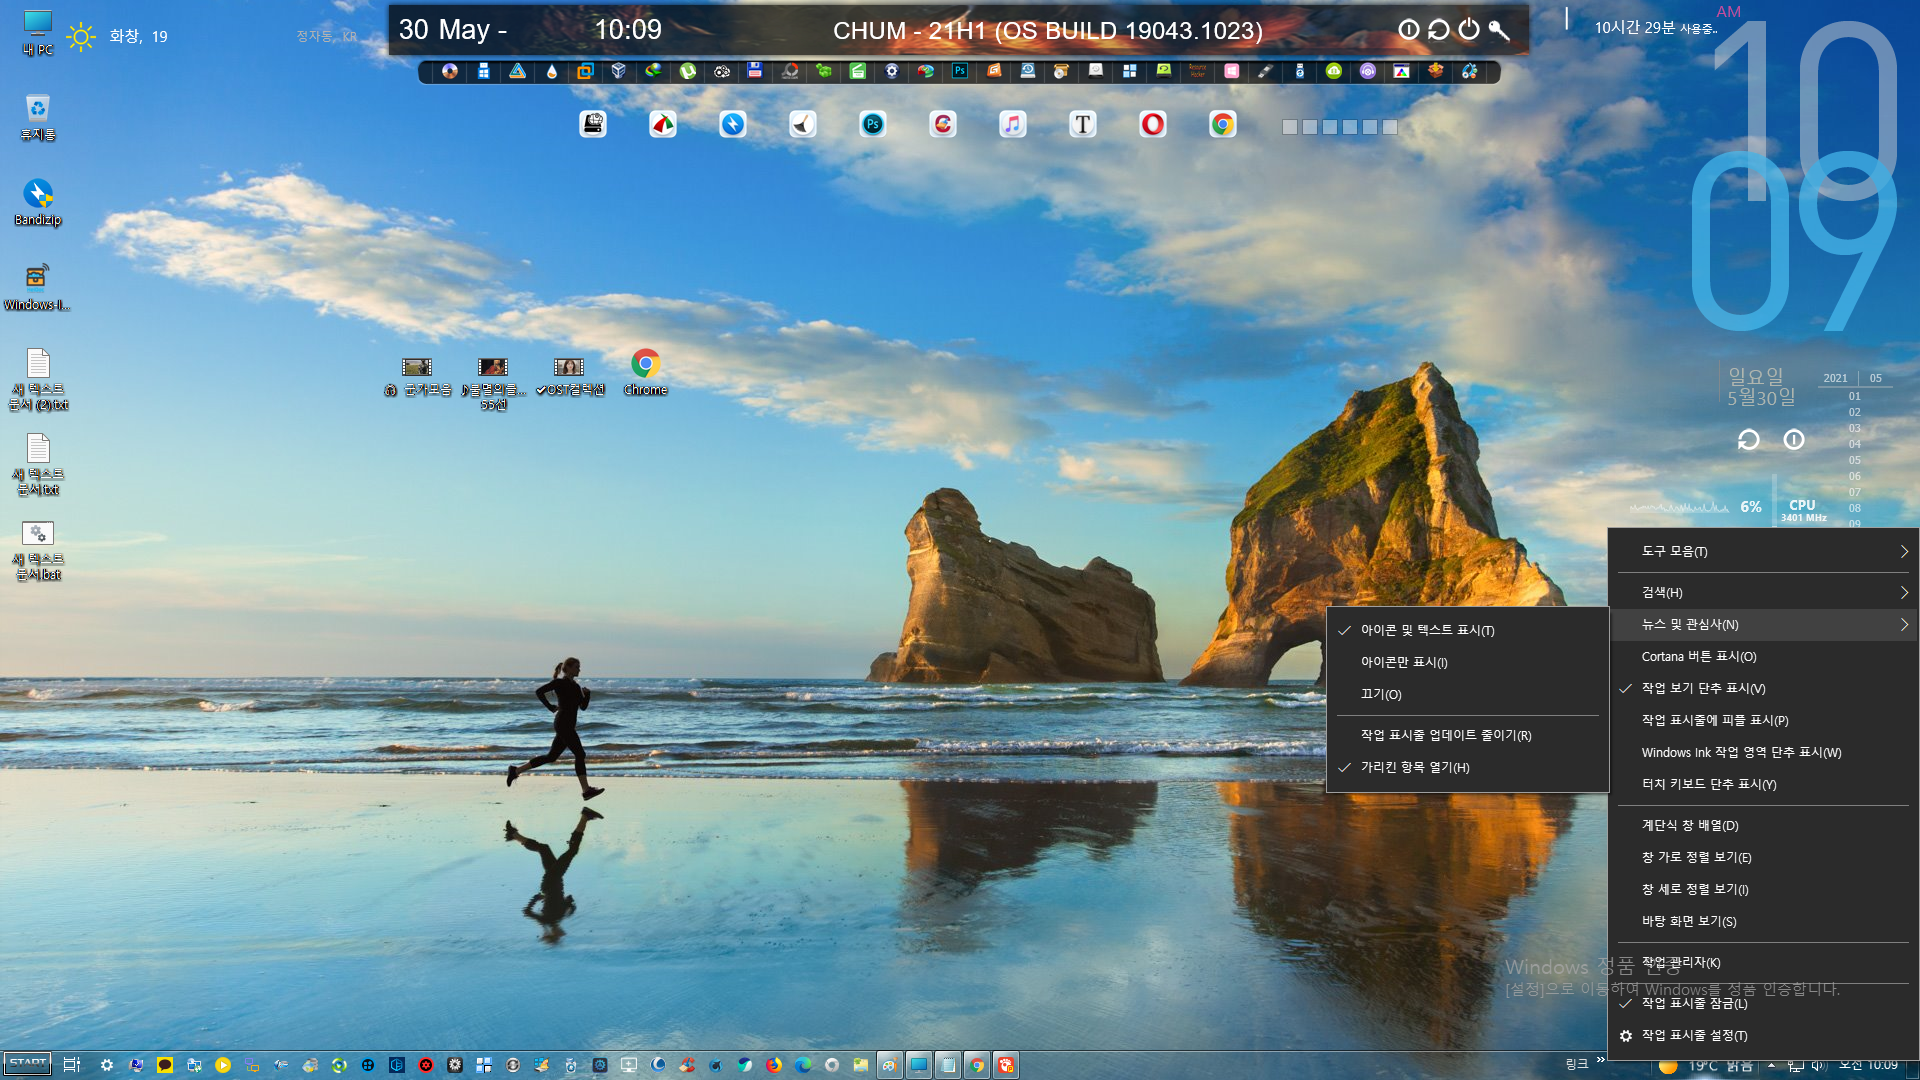Open Microsoft Edge from the taskbar
Viewport: 1920px width, 1080px height.
pyautogui.click(x=803, y=1065)
